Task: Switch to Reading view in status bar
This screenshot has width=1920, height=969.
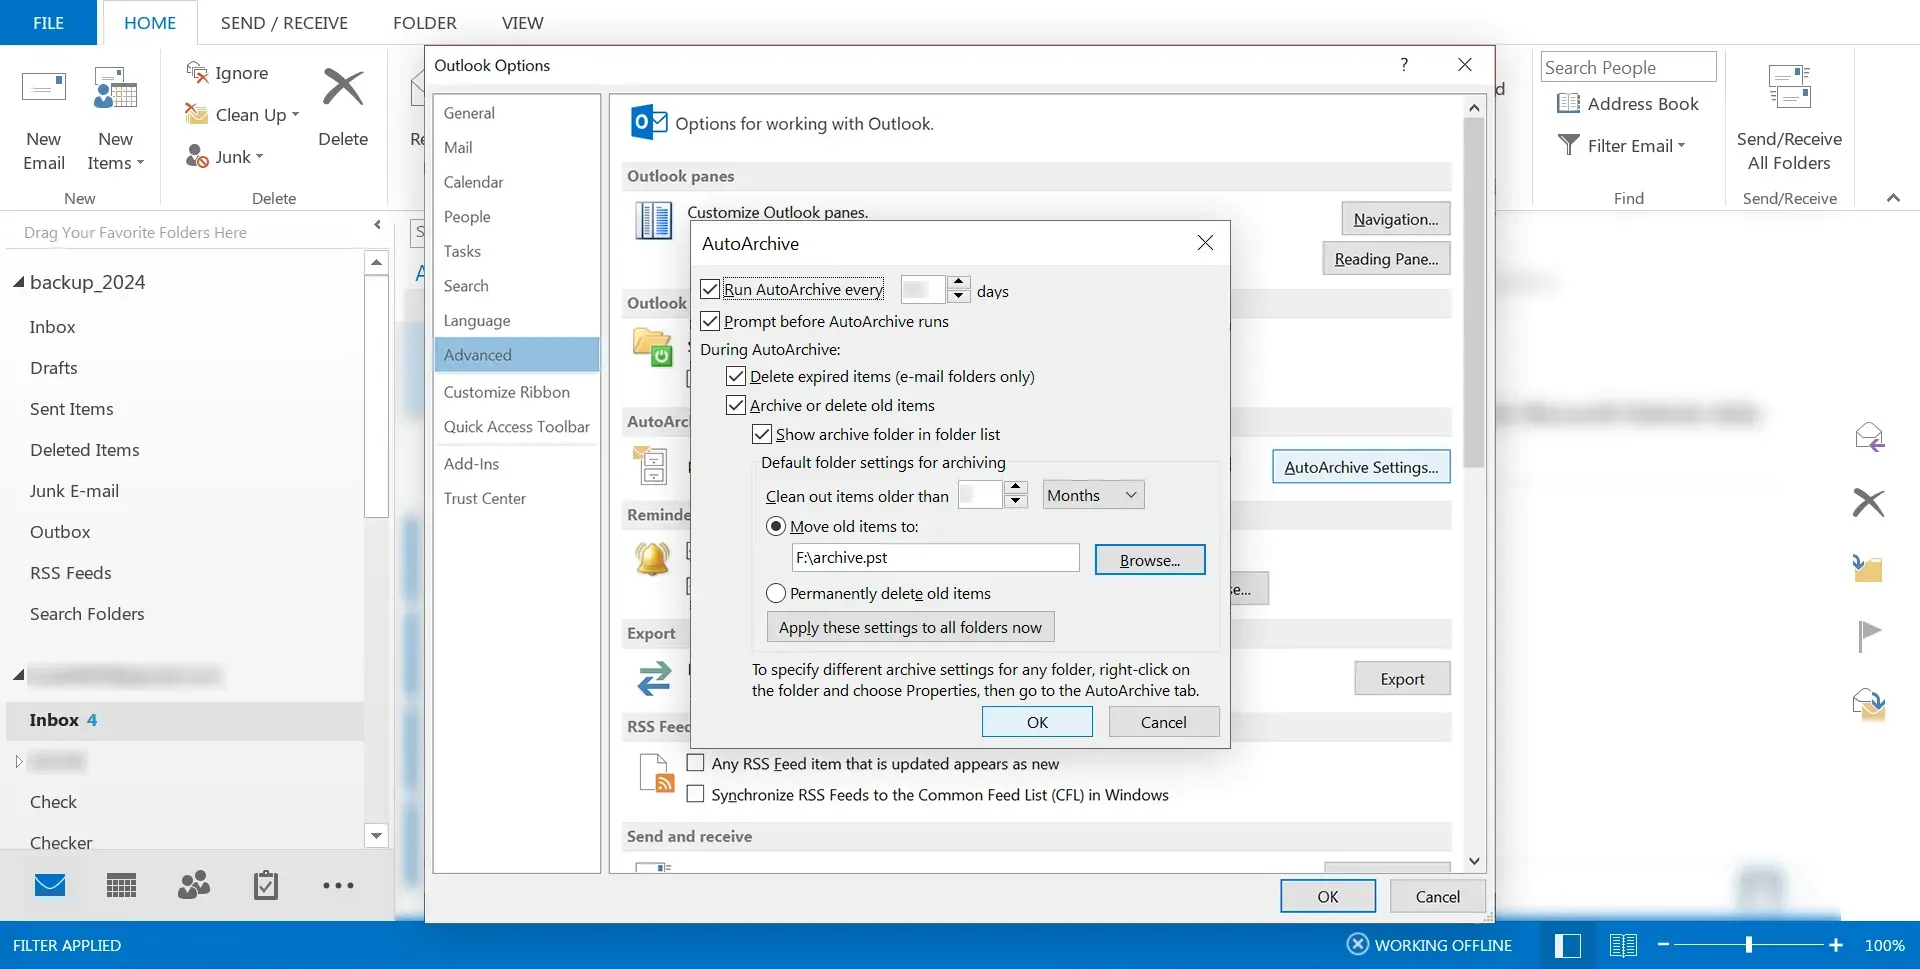Action: point(1623,945)
